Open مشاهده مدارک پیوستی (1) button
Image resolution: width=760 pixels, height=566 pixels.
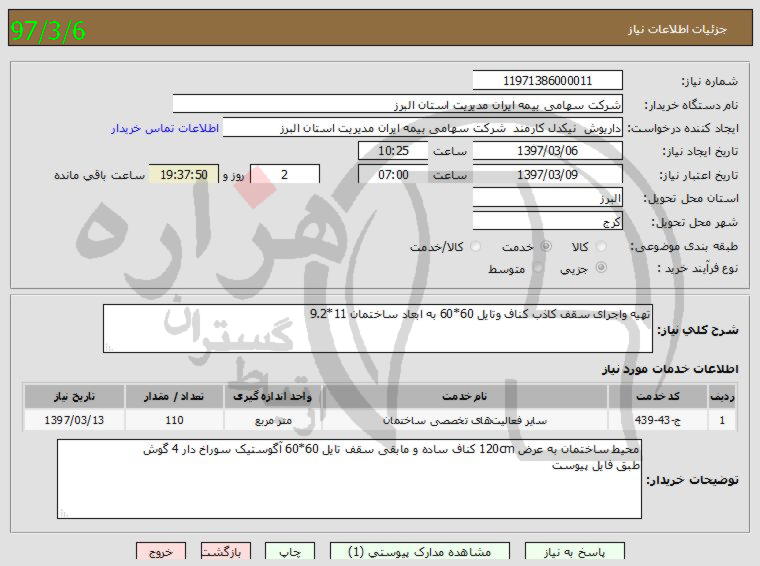click(420, 551)
